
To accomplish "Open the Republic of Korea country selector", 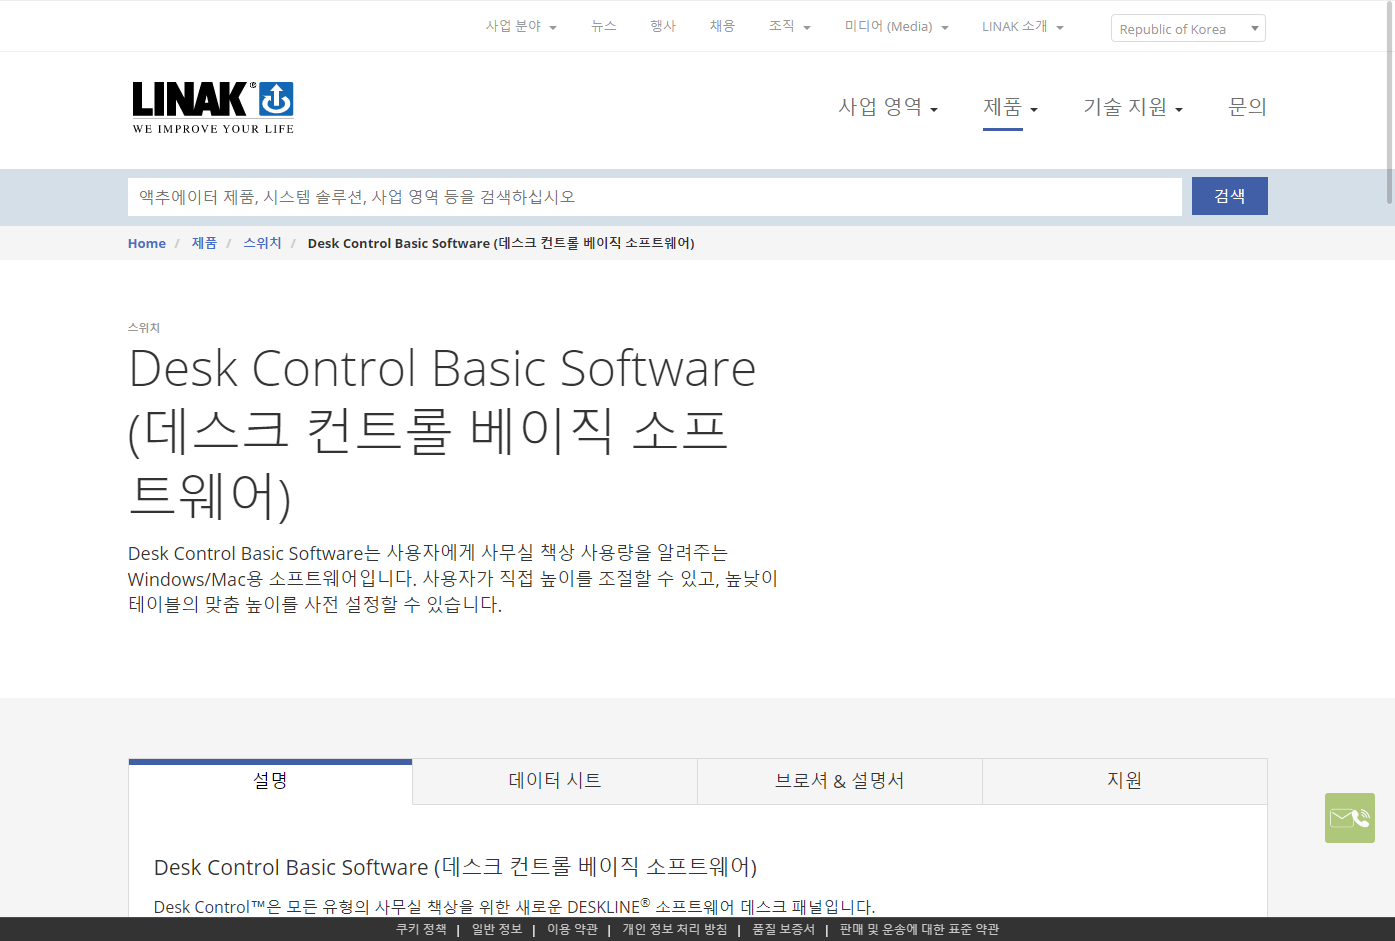I will click(x=1188, y=28).
